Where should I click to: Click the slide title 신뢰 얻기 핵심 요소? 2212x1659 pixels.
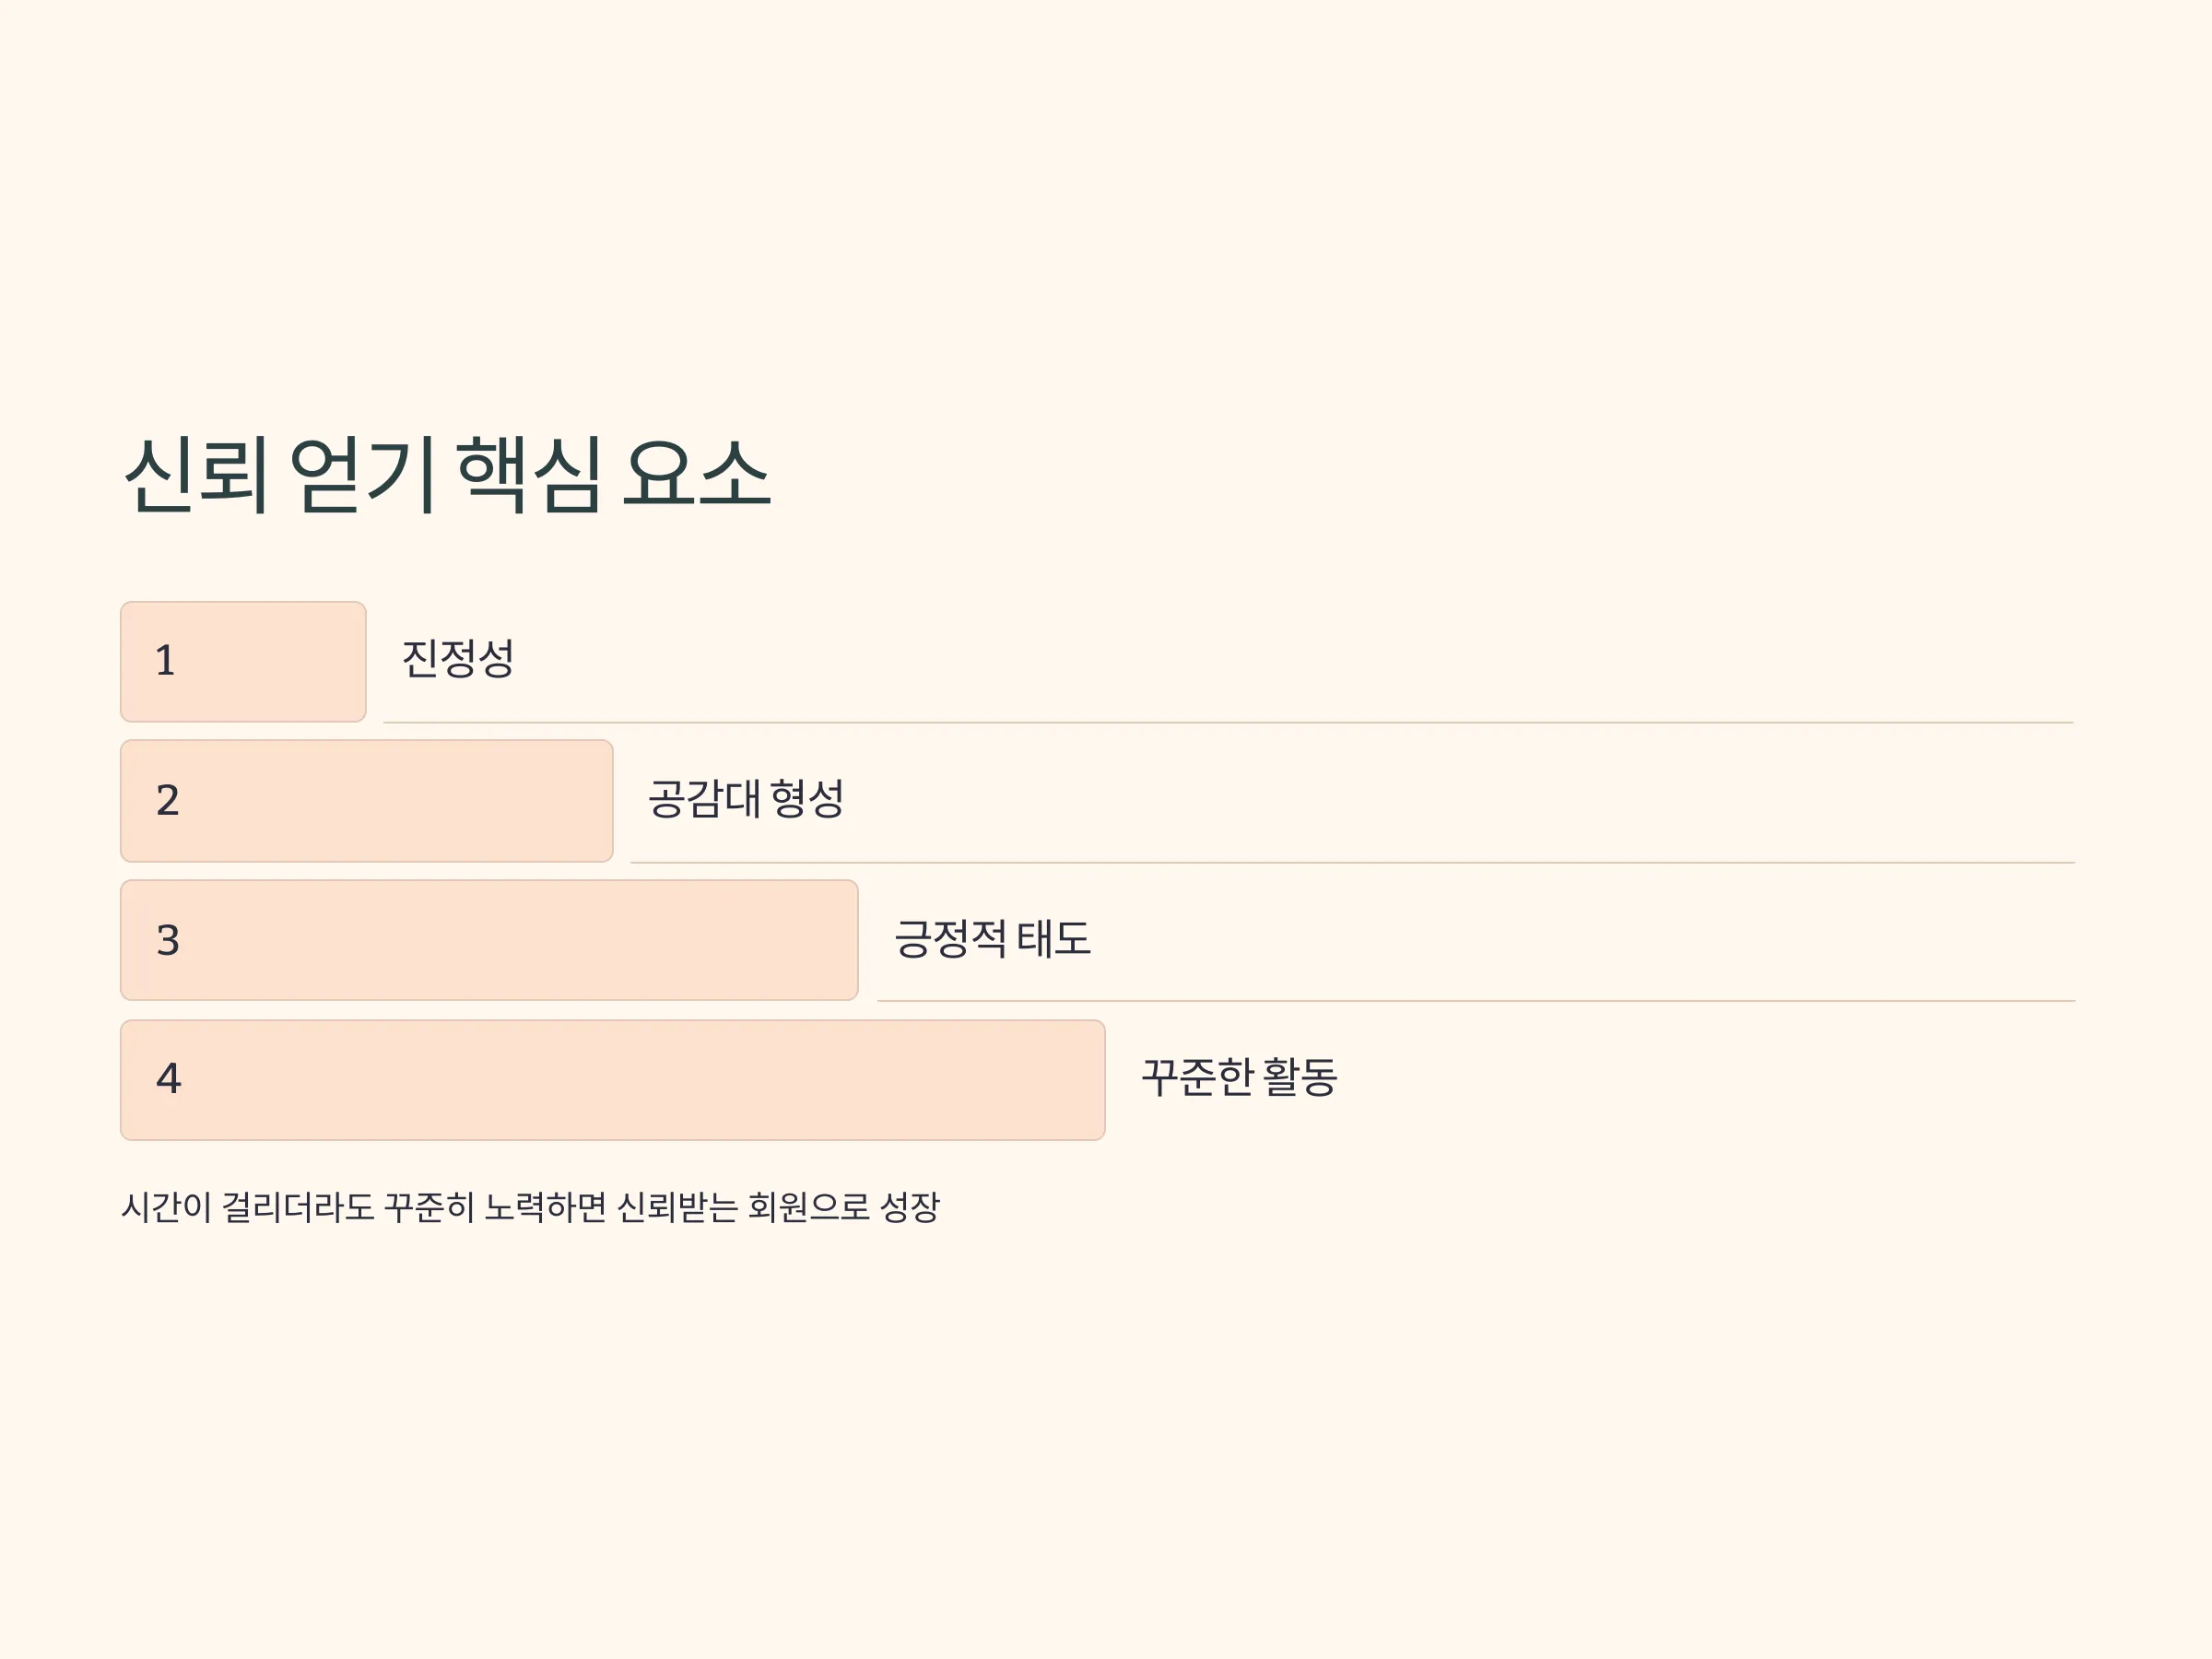click(447, 475)
